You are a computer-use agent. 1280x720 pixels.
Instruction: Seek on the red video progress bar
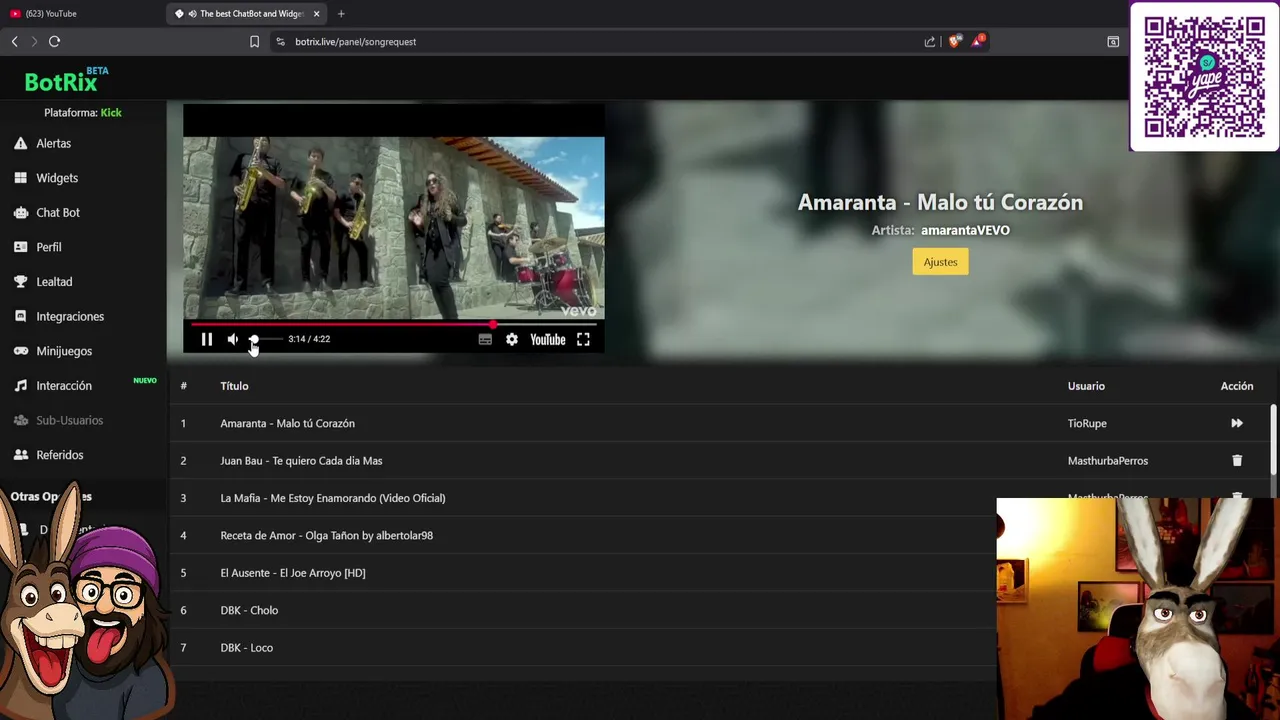pyautogui.click(x=394, y=324)
